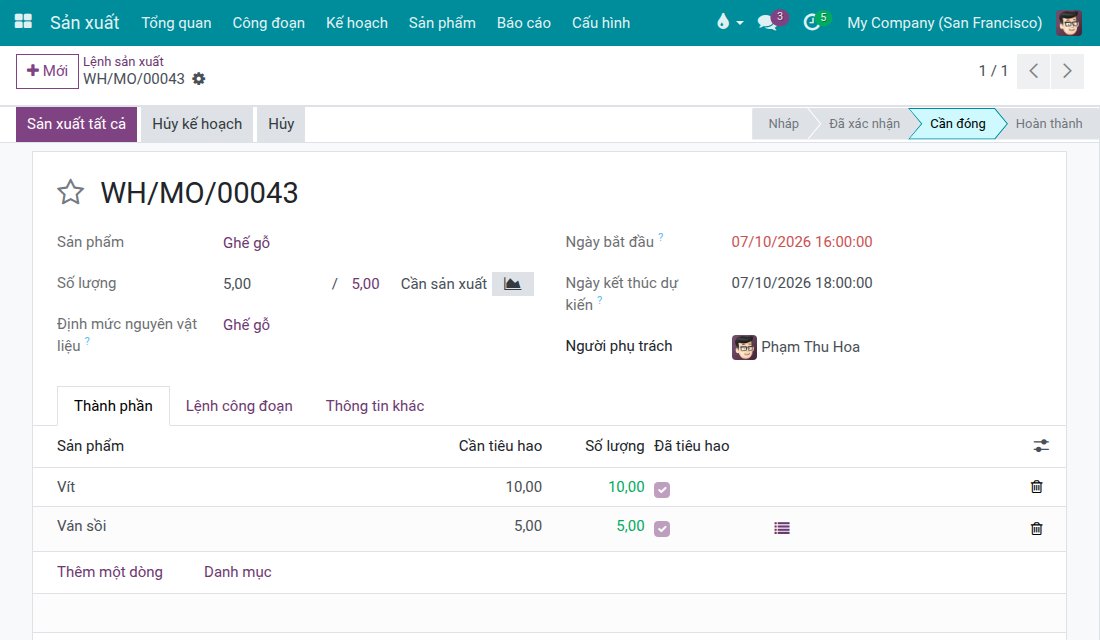Viewport: 1100px width, 640px height.
Task: Delete the Ván sồi component line
Action: (1036, 528)
